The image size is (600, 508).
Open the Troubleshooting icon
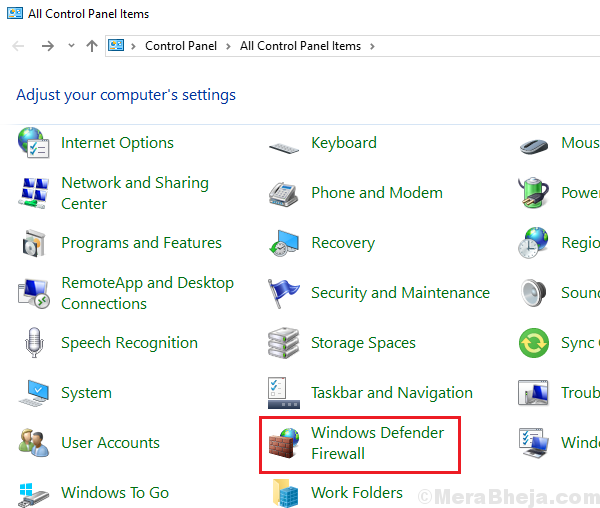coord(533,392)
